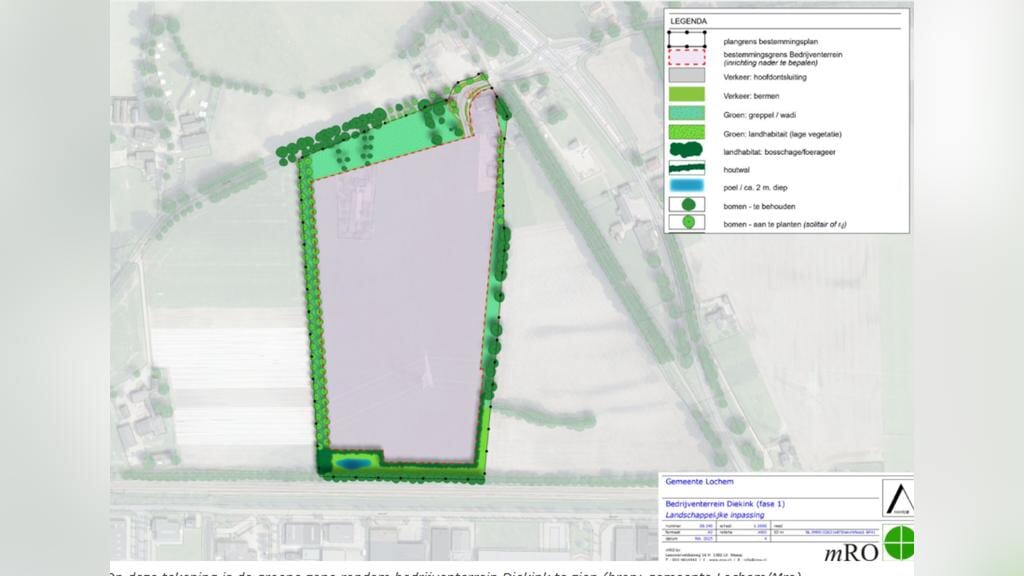Viewport: 1024px width, 576px height.
Task: Click the grey Verkeer hoofdontsluiting swatch
Action: tap(686, 76)
